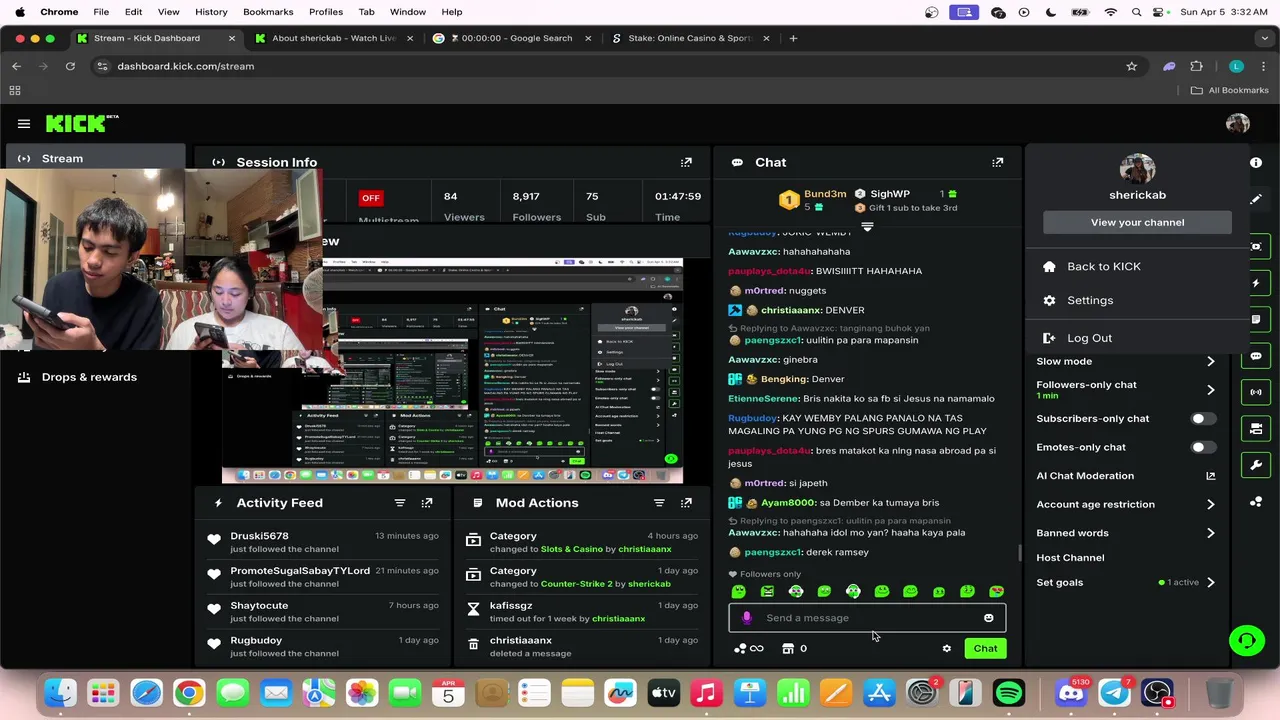
Task: Open Discord from the Dock
Action: coord(1071,692)
